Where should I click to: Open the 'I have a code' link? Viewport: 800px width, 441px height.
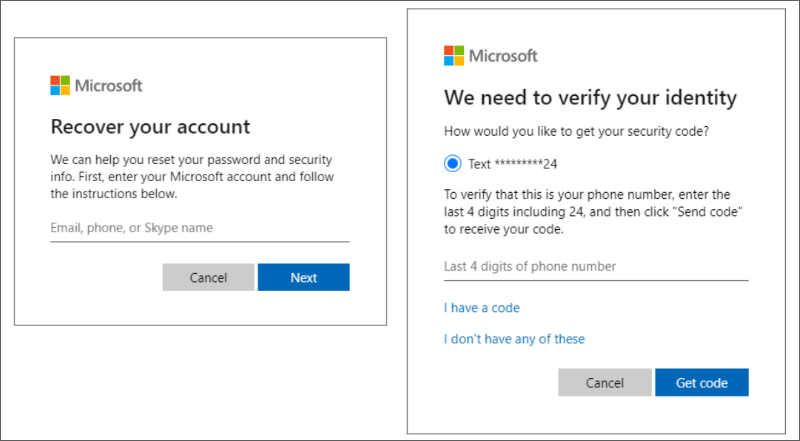pos(482,308)
